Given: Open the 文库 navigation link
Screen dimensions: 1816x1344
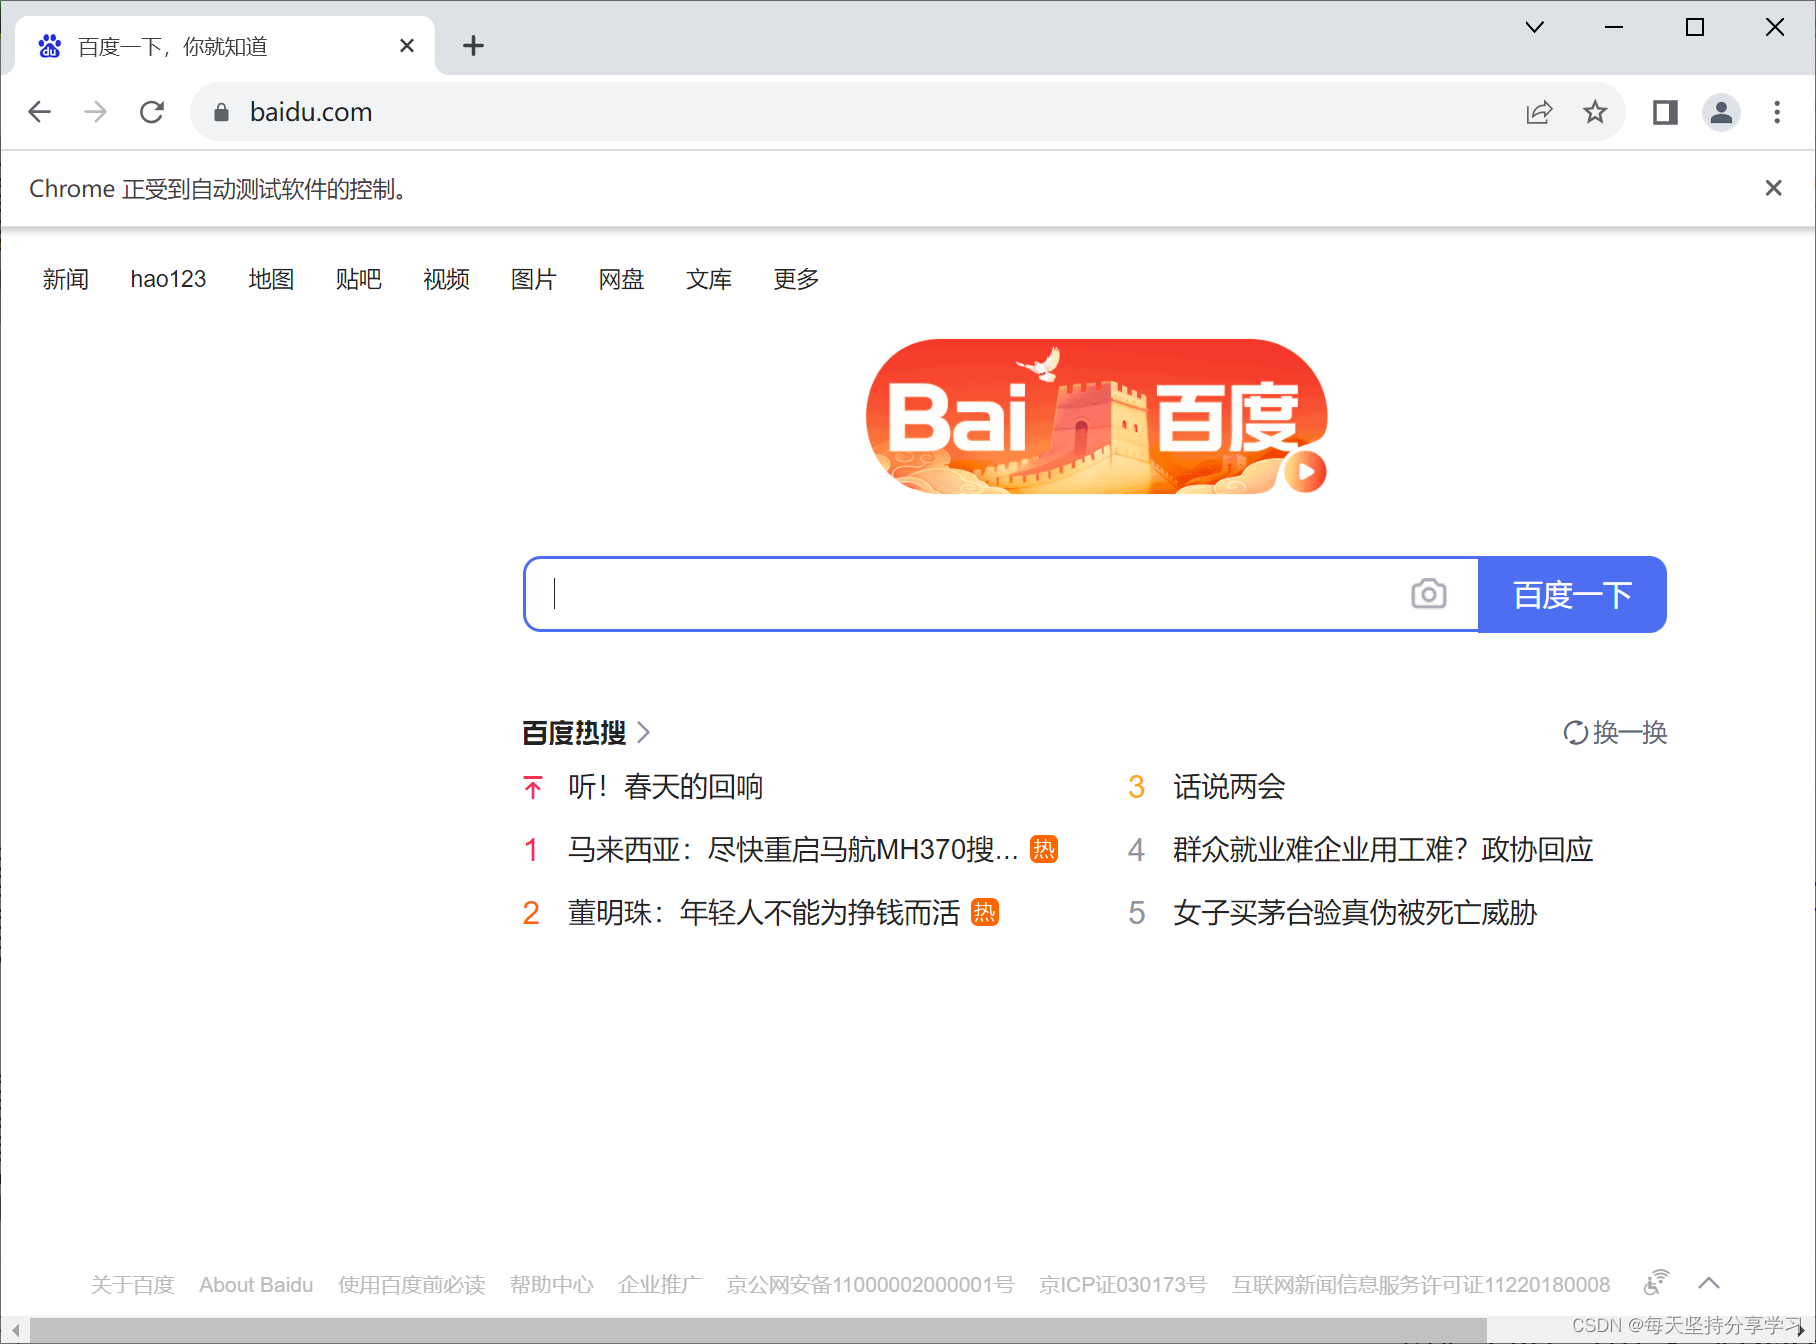Looking at the screenshot, I should tap(709, 279).
